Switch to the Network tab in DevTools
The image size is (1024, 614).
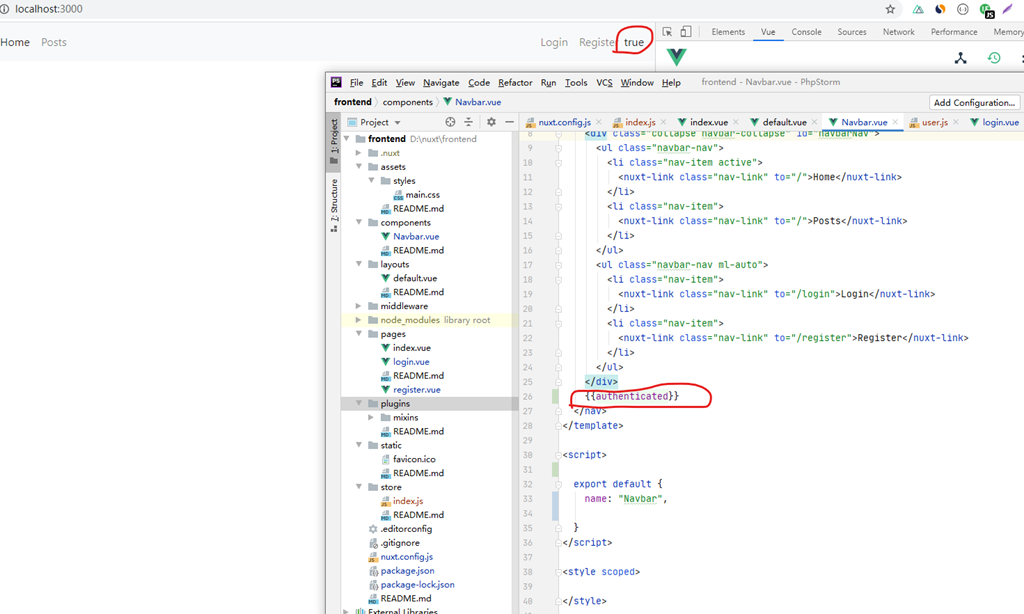click(x=899, y=31)
